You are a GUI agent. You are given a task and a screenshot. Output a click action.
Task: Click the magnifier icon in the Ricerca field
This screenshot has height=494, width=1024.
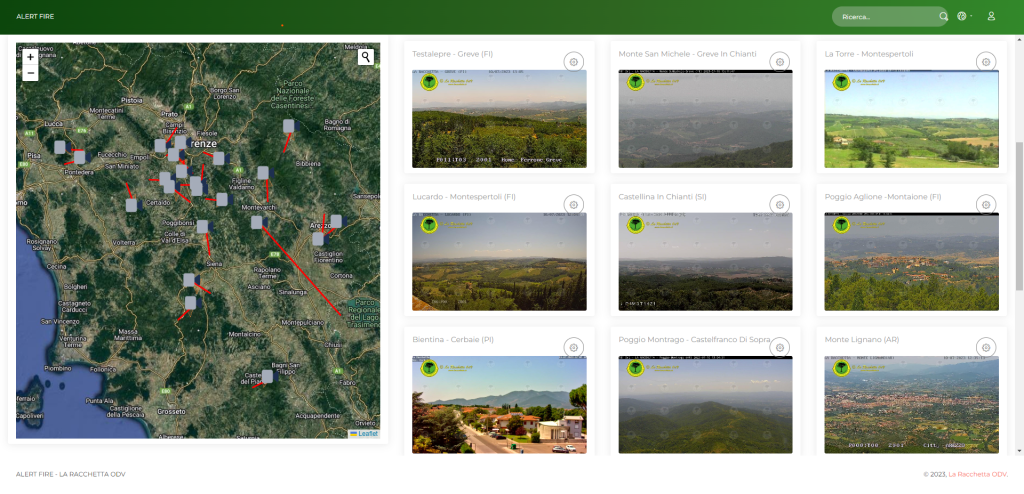coord(943,16)
